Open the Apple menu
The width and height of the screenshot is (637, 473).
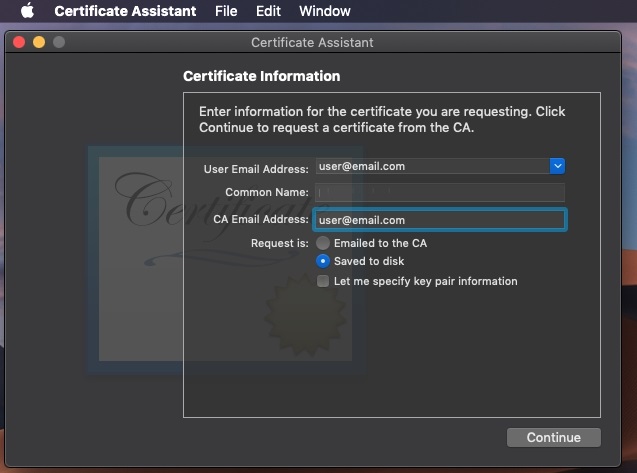[27, 11]
